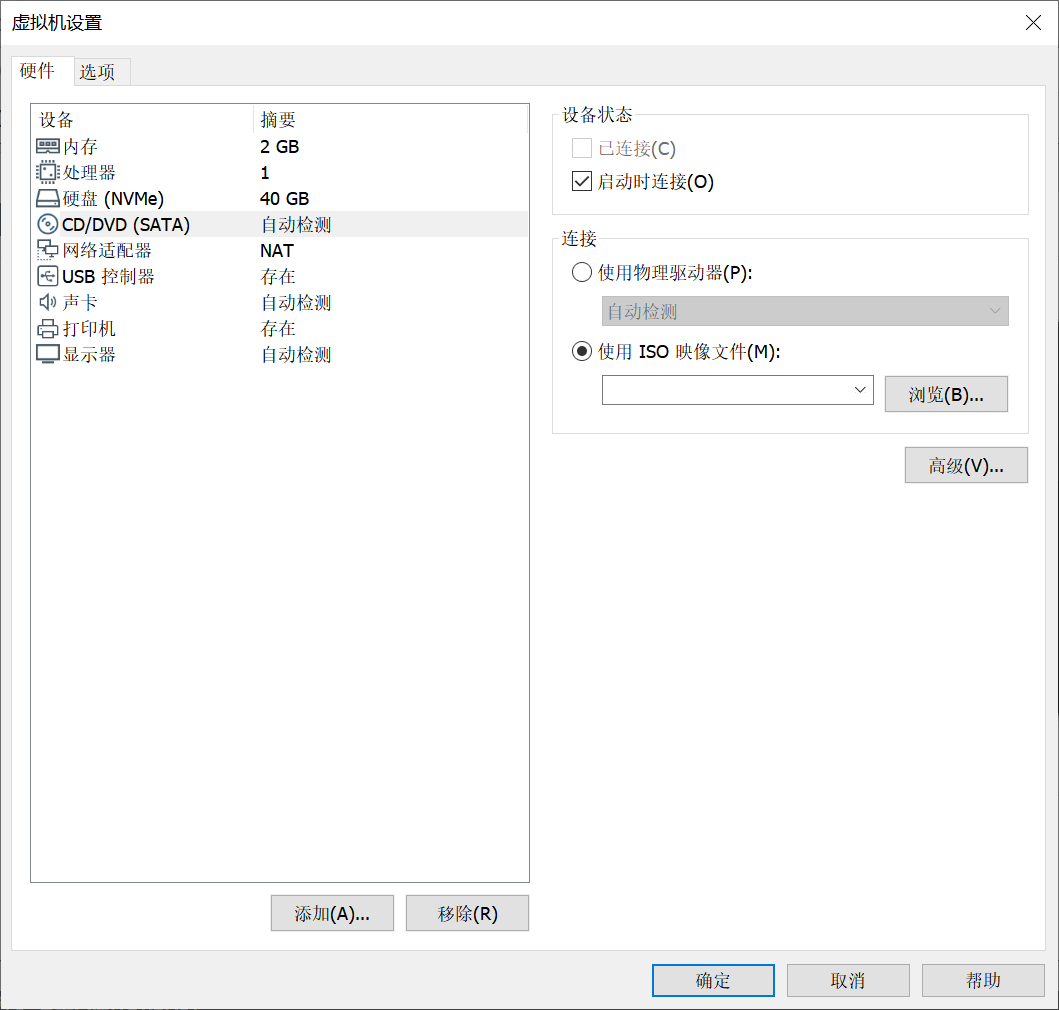Switch to the 选项 tab

(100, 71)
